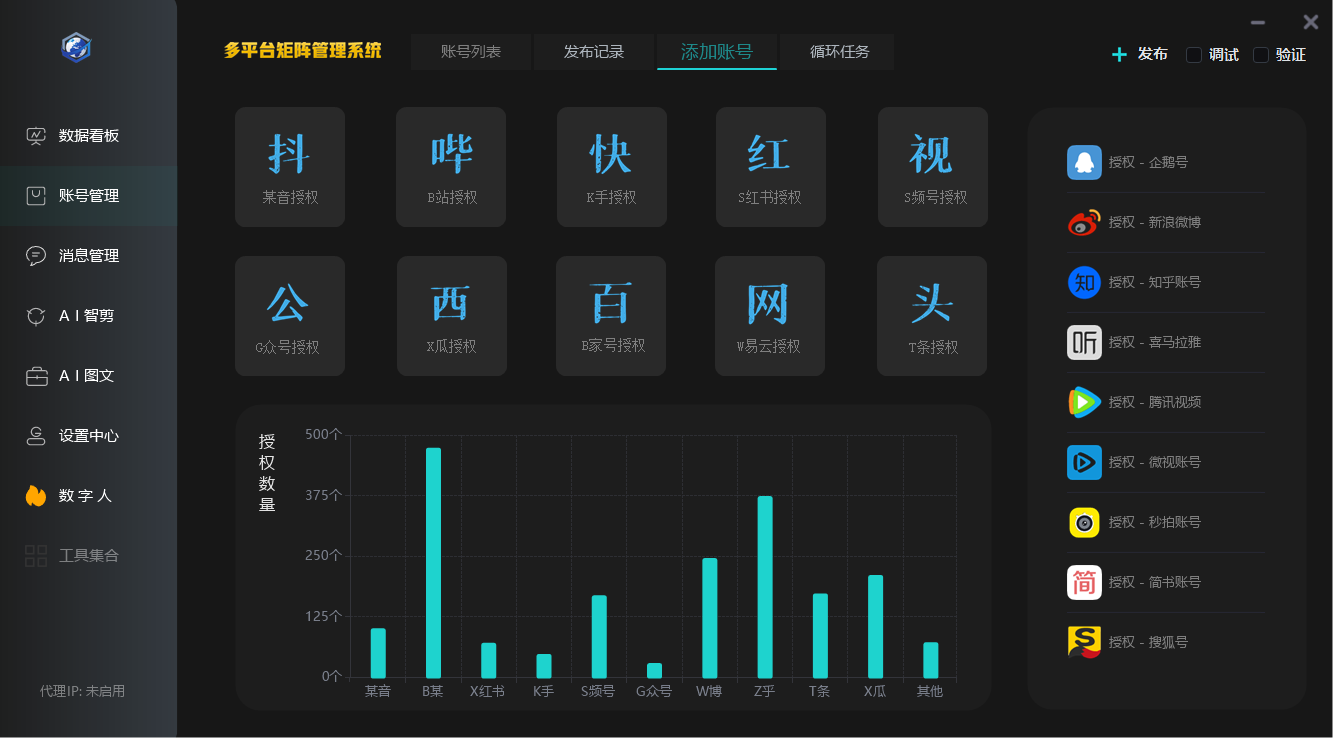
Task: Click the B某 bar in chart
Action: click(433, 563)
